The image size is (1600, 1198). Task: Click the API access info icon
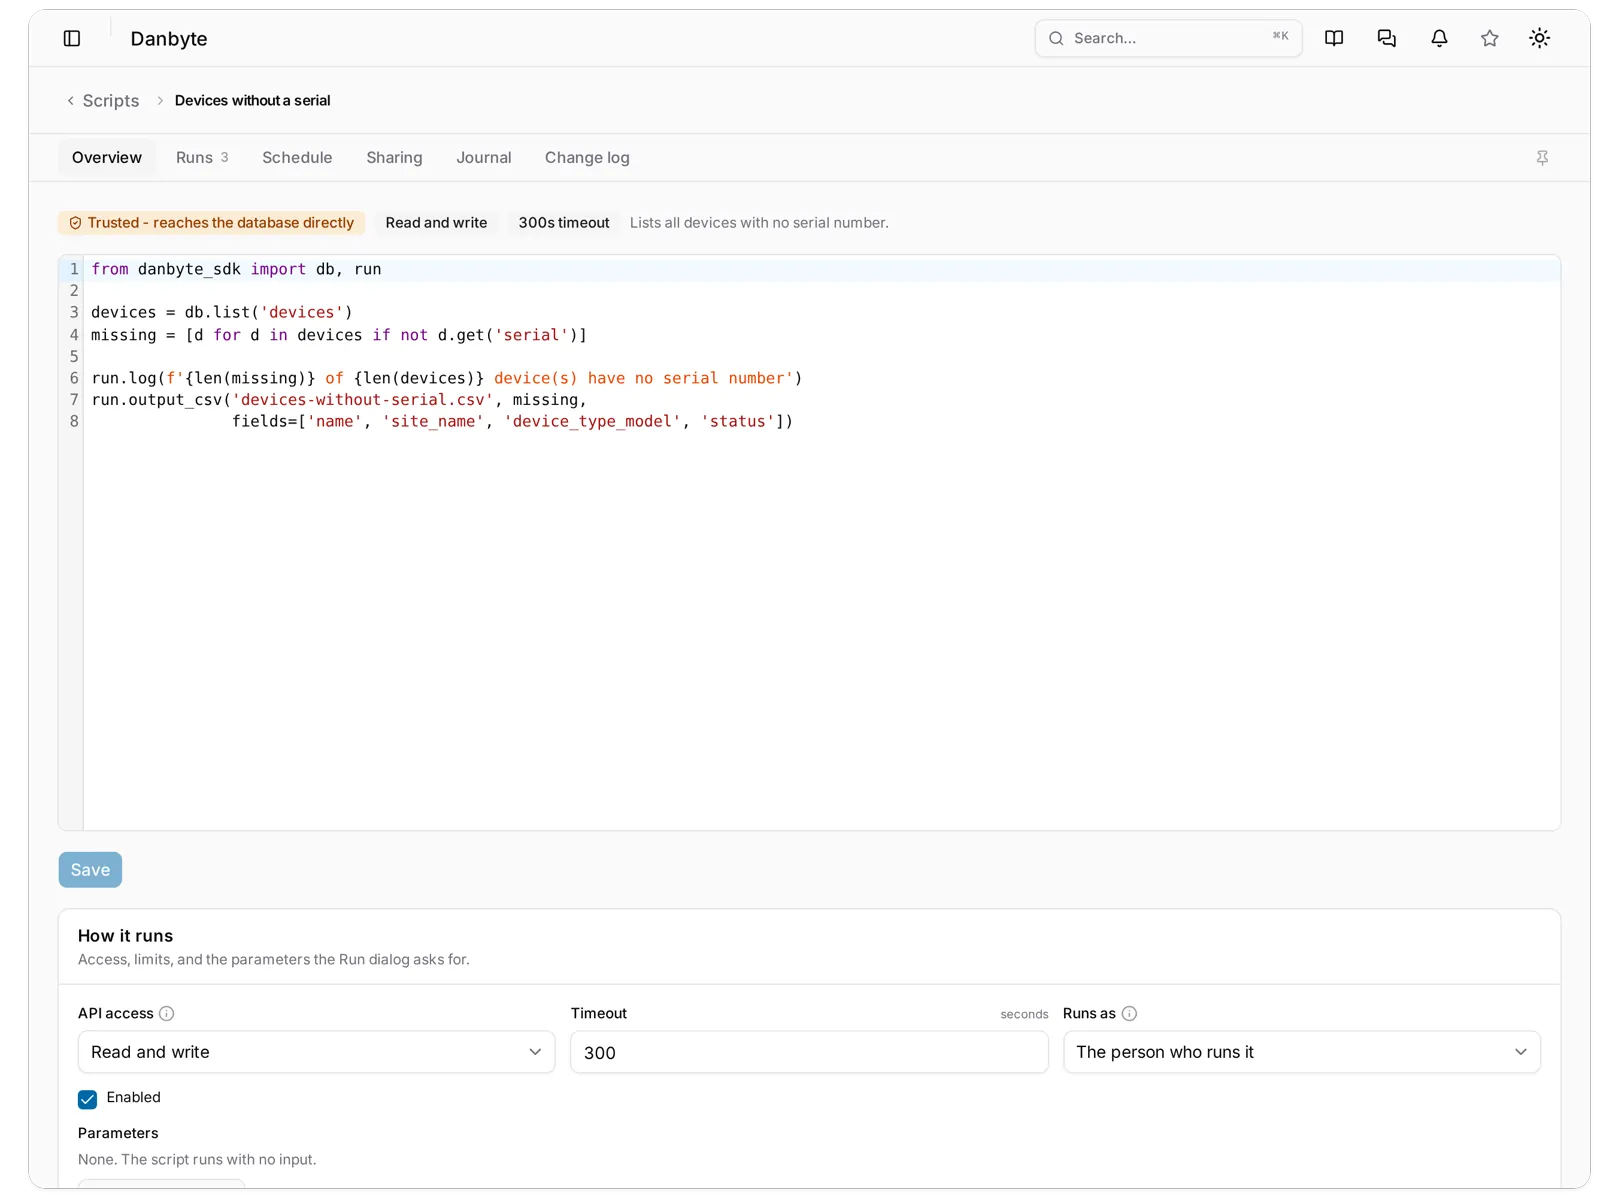167,1013
